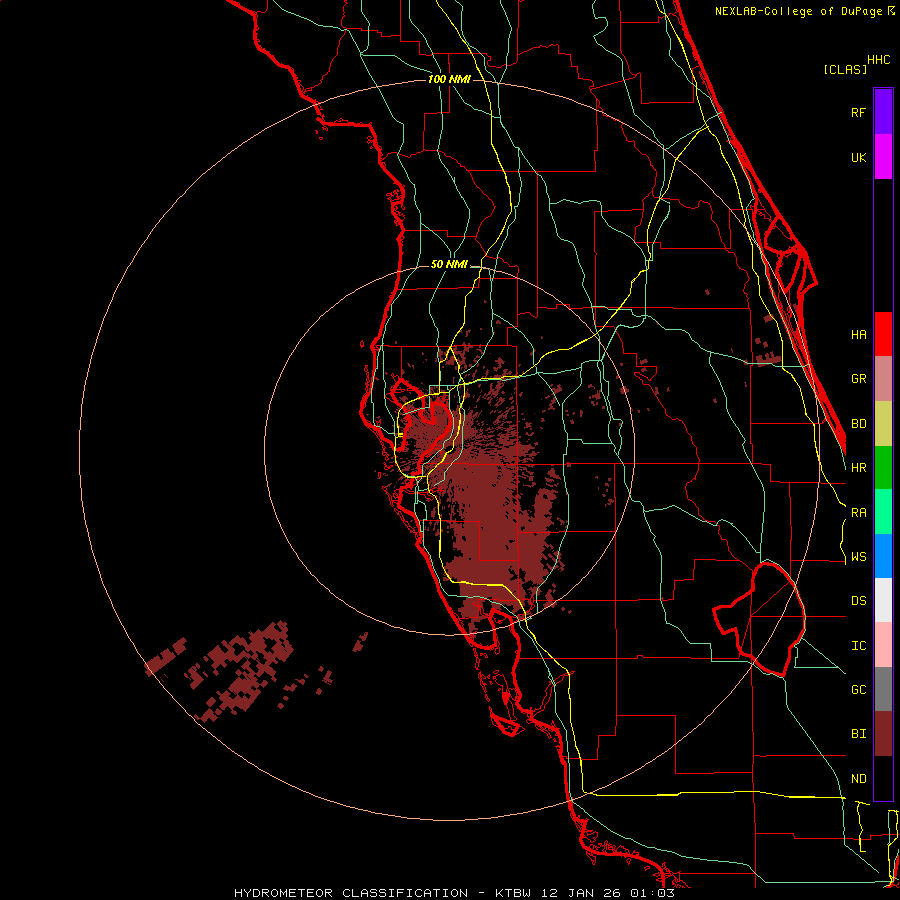Click the WS legend label
Viewport: 900px width, 900px height.
pyautogui.click(x=858, y=557)
